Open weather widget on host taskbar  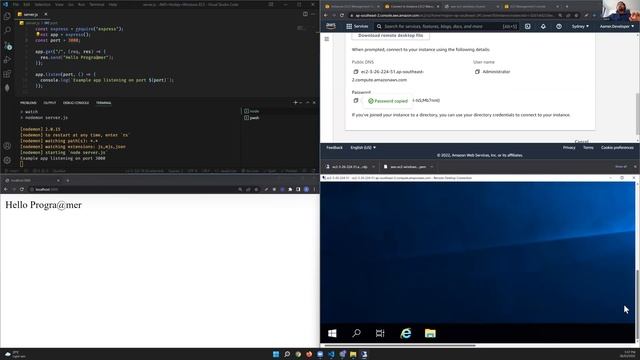[x=14, y=354]
